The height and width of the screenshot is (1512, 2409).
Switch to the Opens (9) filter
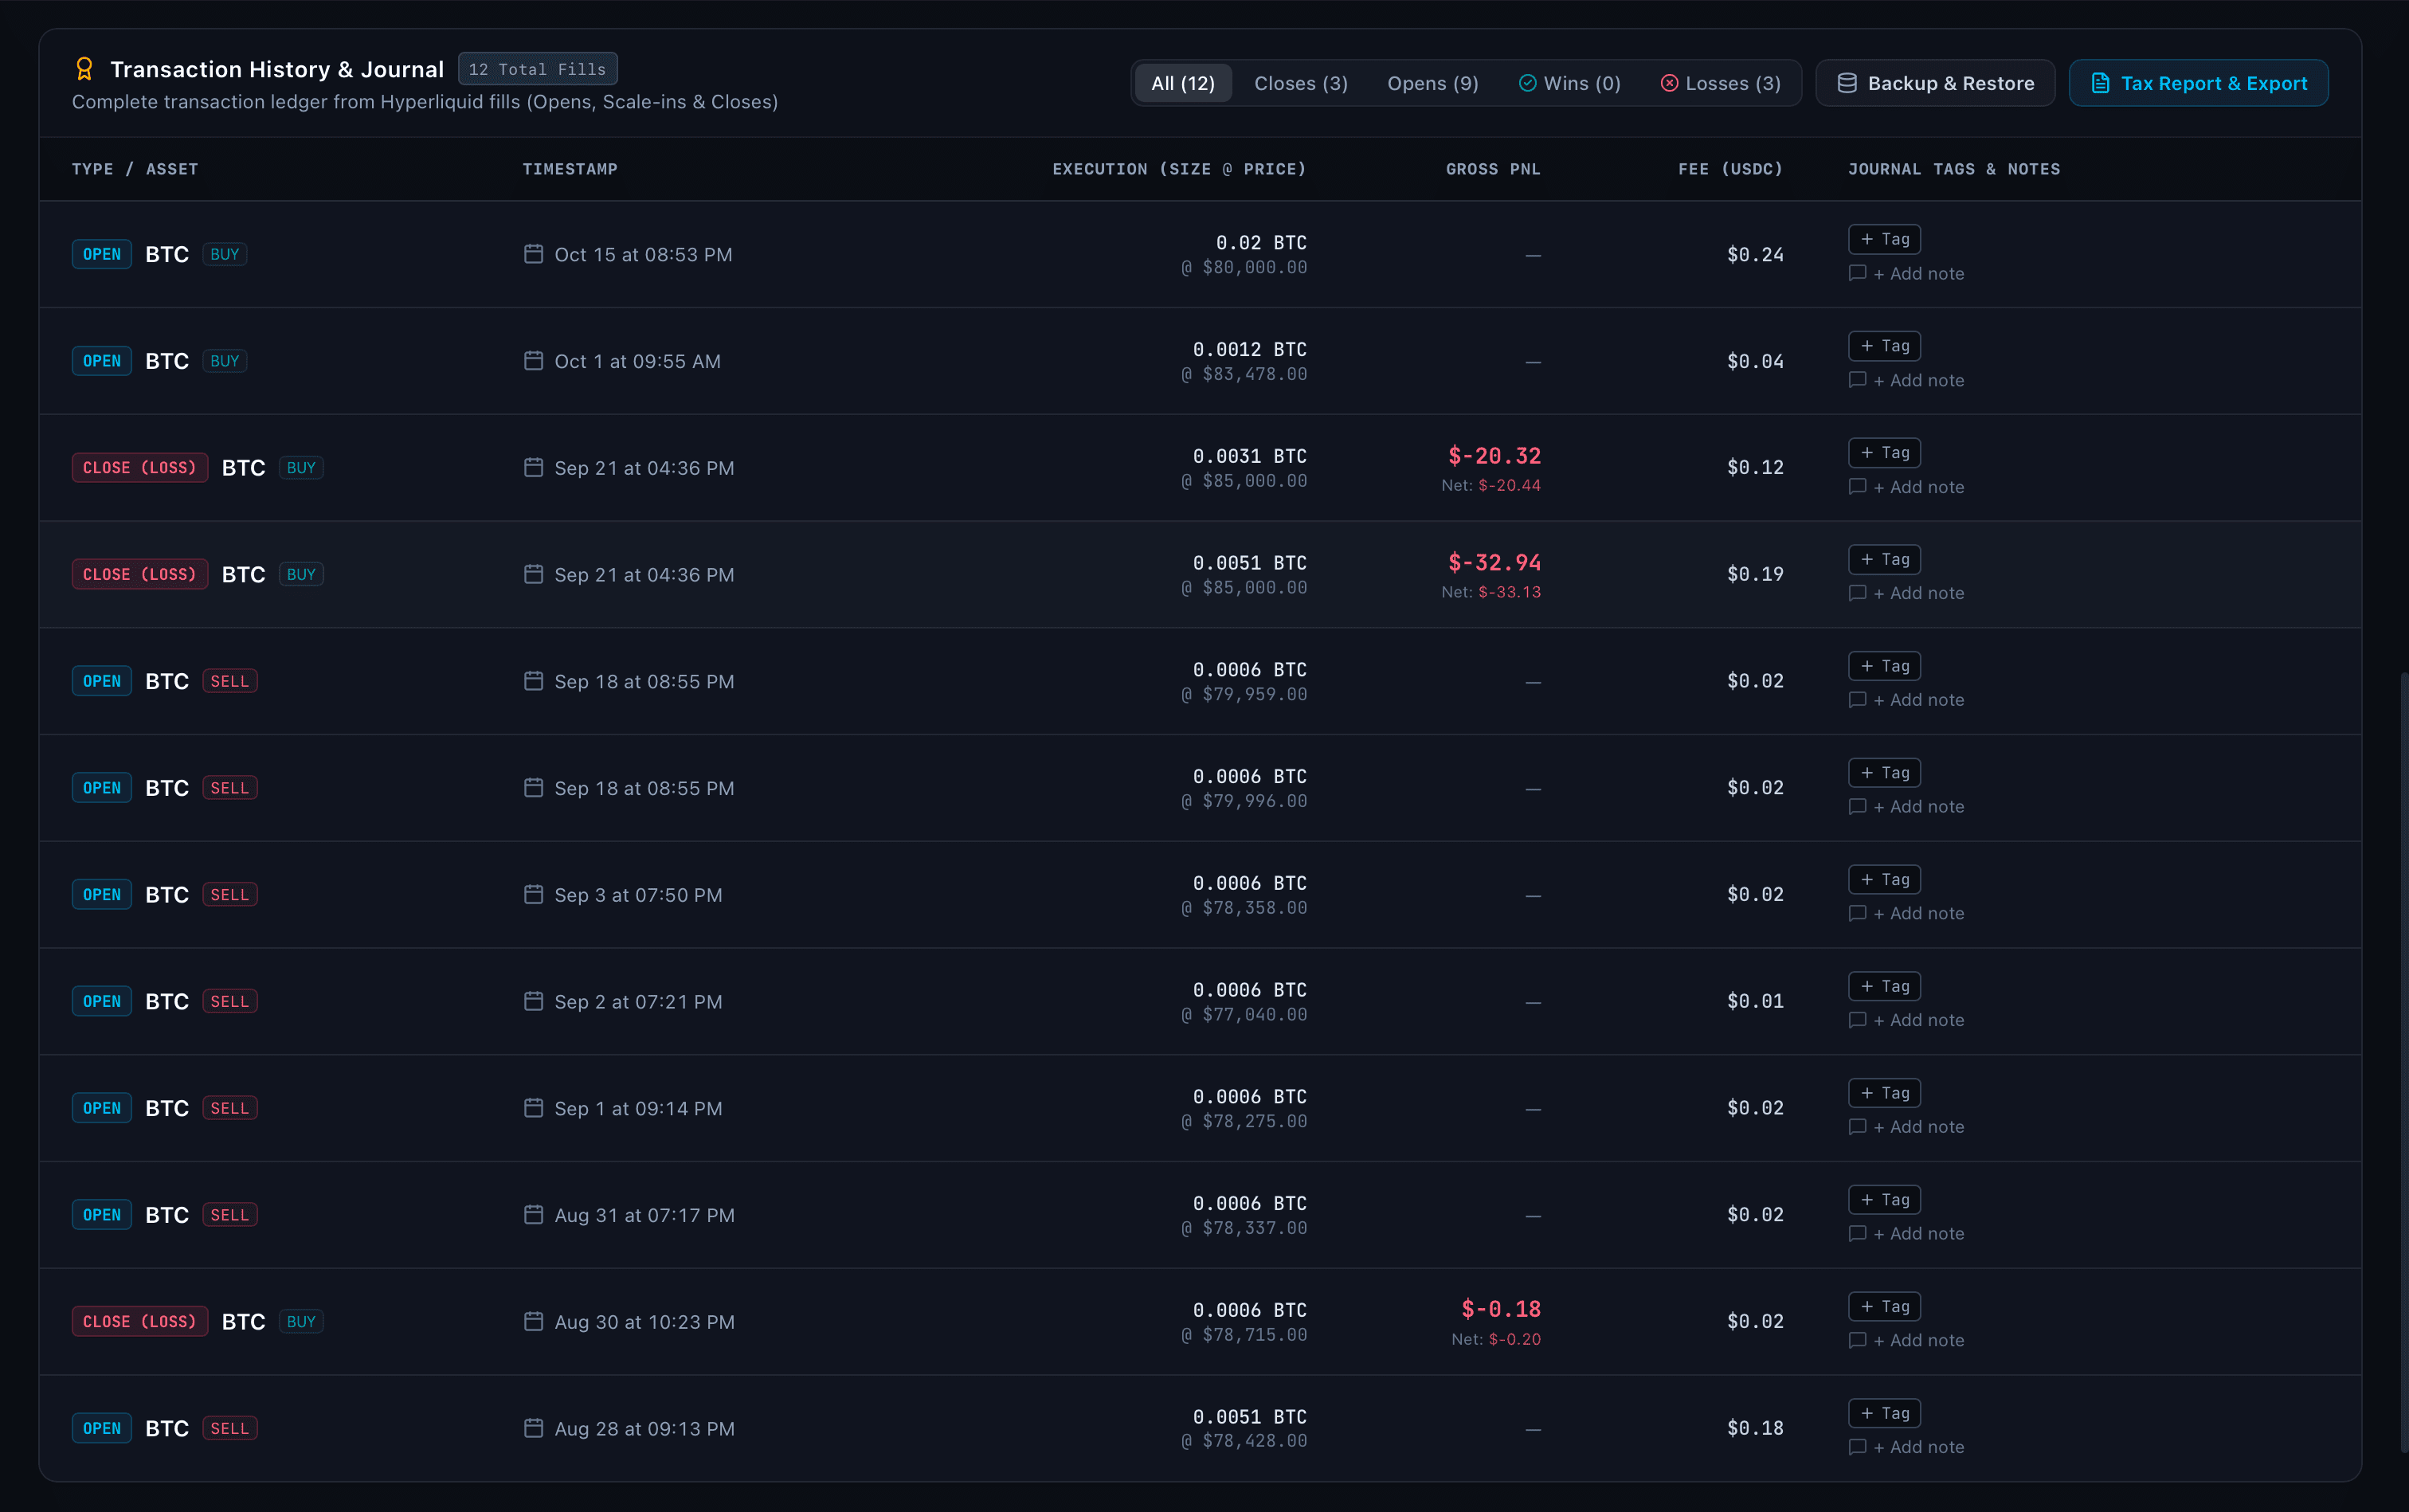1433,83
